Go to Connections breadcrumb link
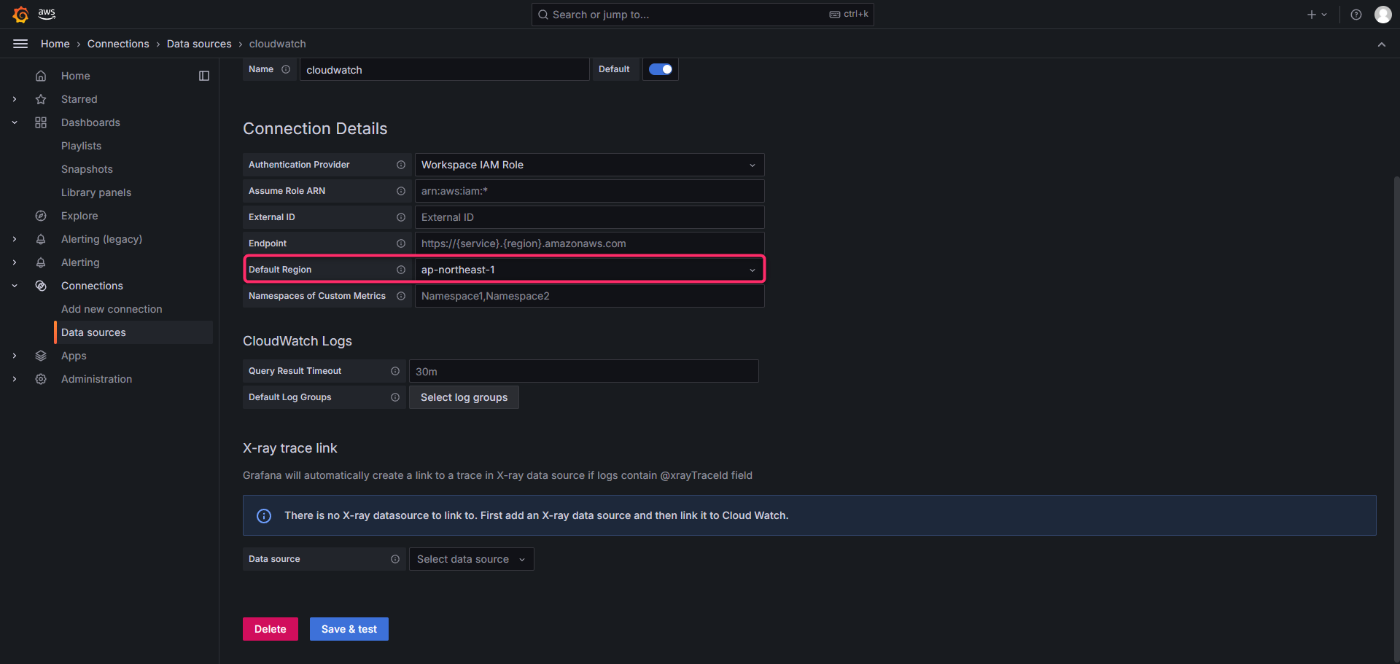The height and width of the screenshot is (664, 1400). pyautogui.click(x=118, y=44)
